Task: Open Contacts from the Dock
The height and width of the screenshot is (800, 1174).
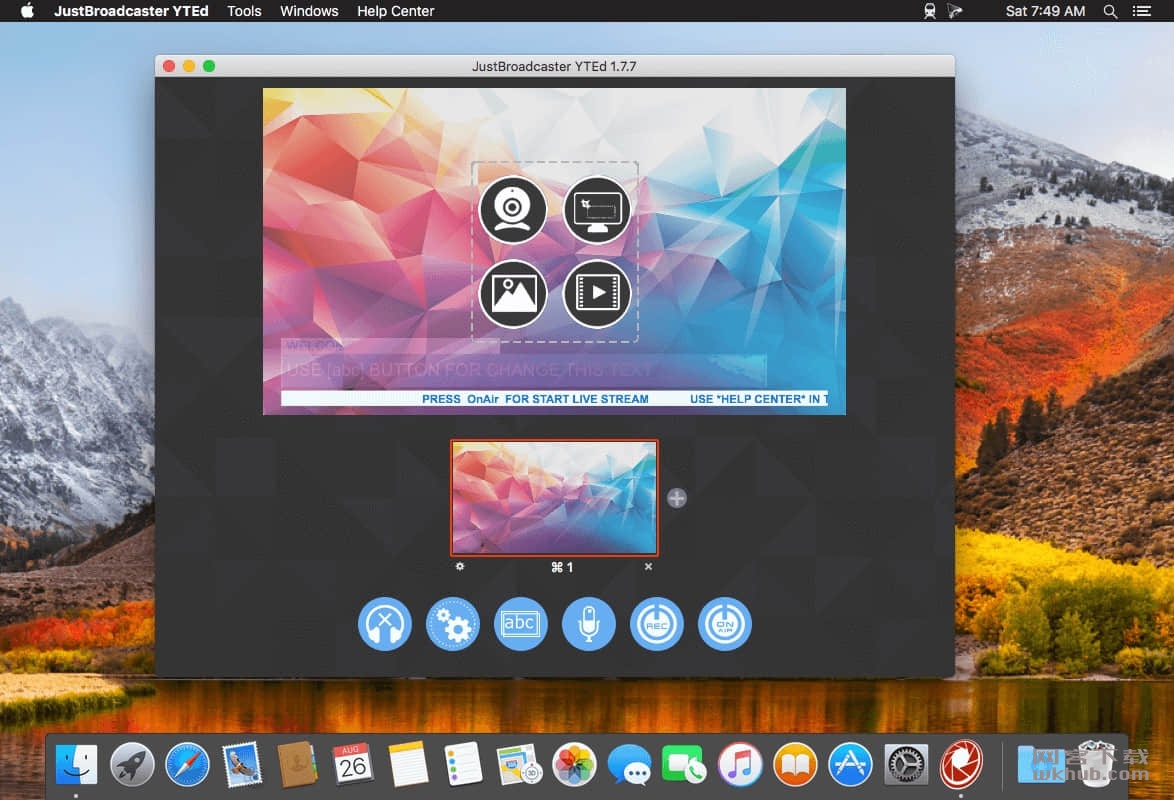Action: tap(297, 765)
